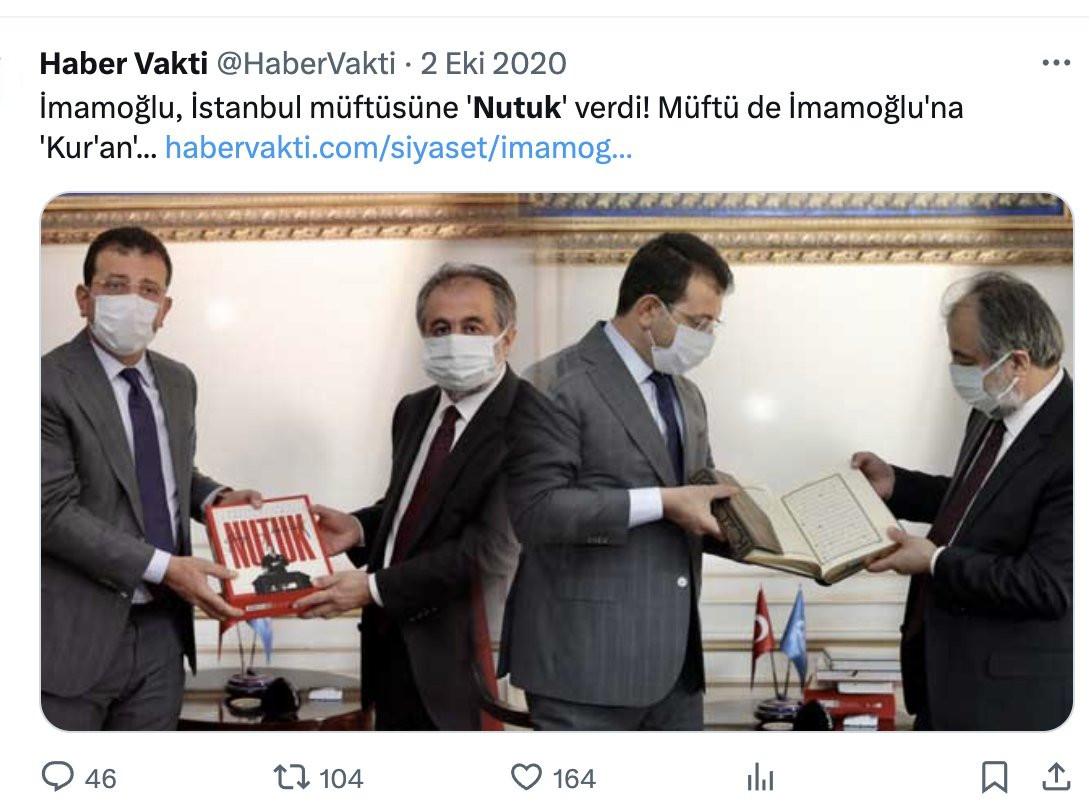Screen dimensions: 1089x810
Task: Click the retweet arrows icon
Action: tap(292, 777)
